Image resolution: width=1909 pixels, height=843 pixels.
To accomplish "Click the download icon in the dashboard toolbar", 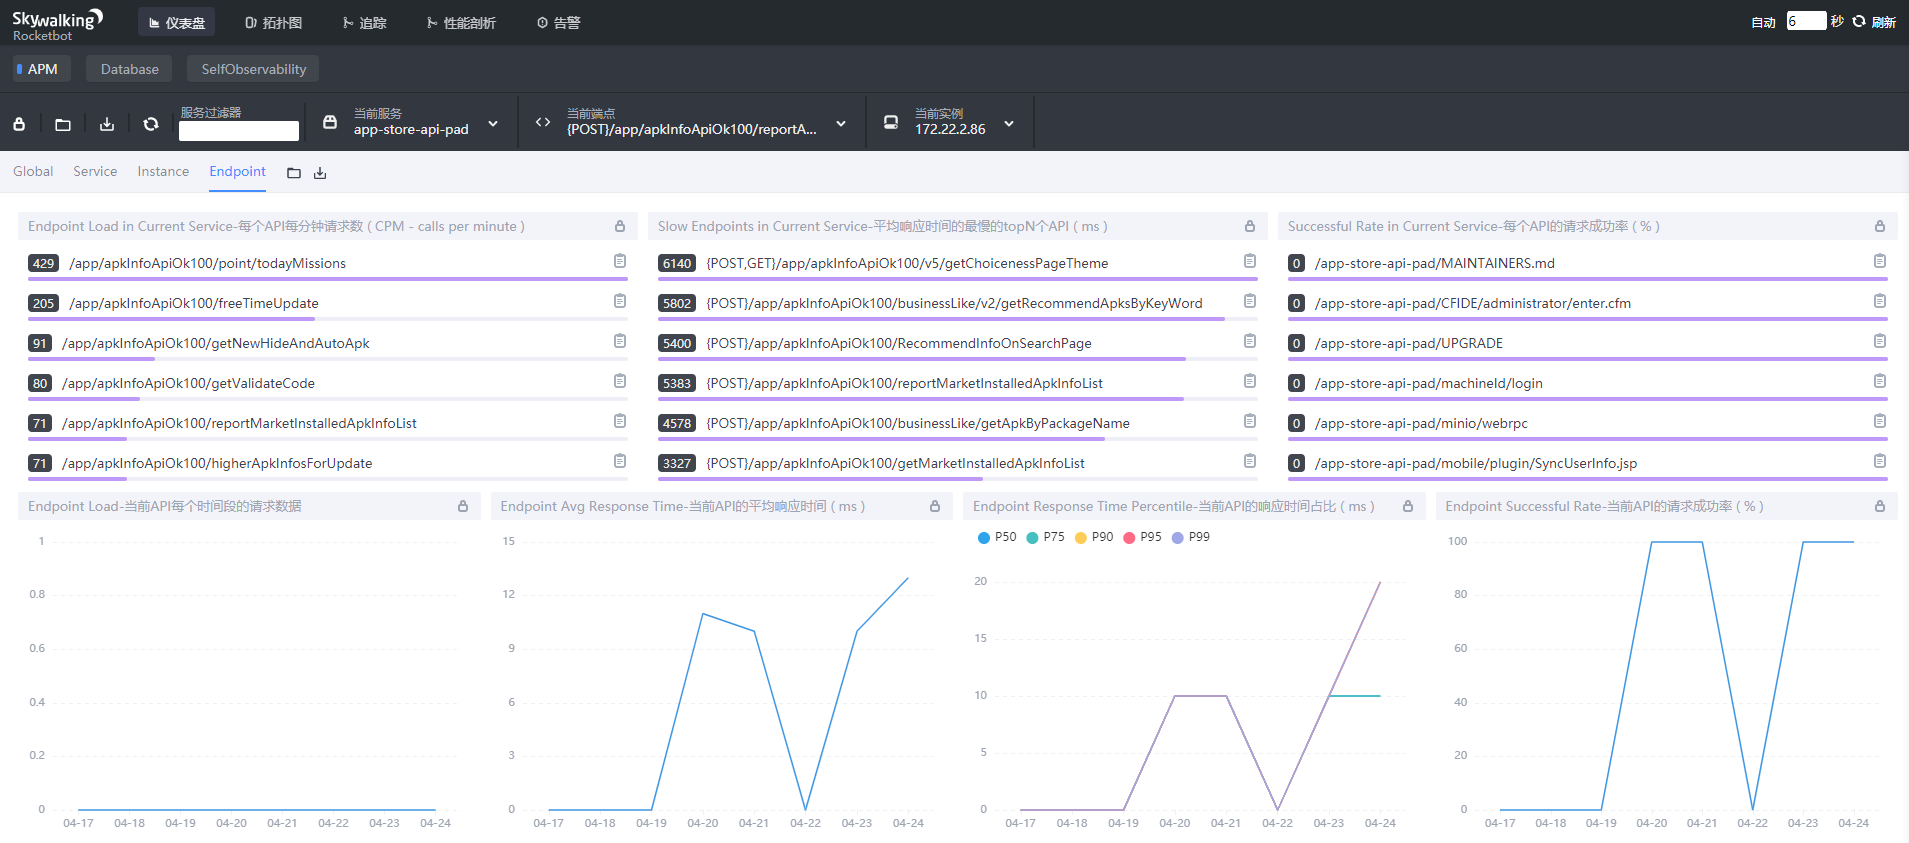I will click(x=107, y=124).
